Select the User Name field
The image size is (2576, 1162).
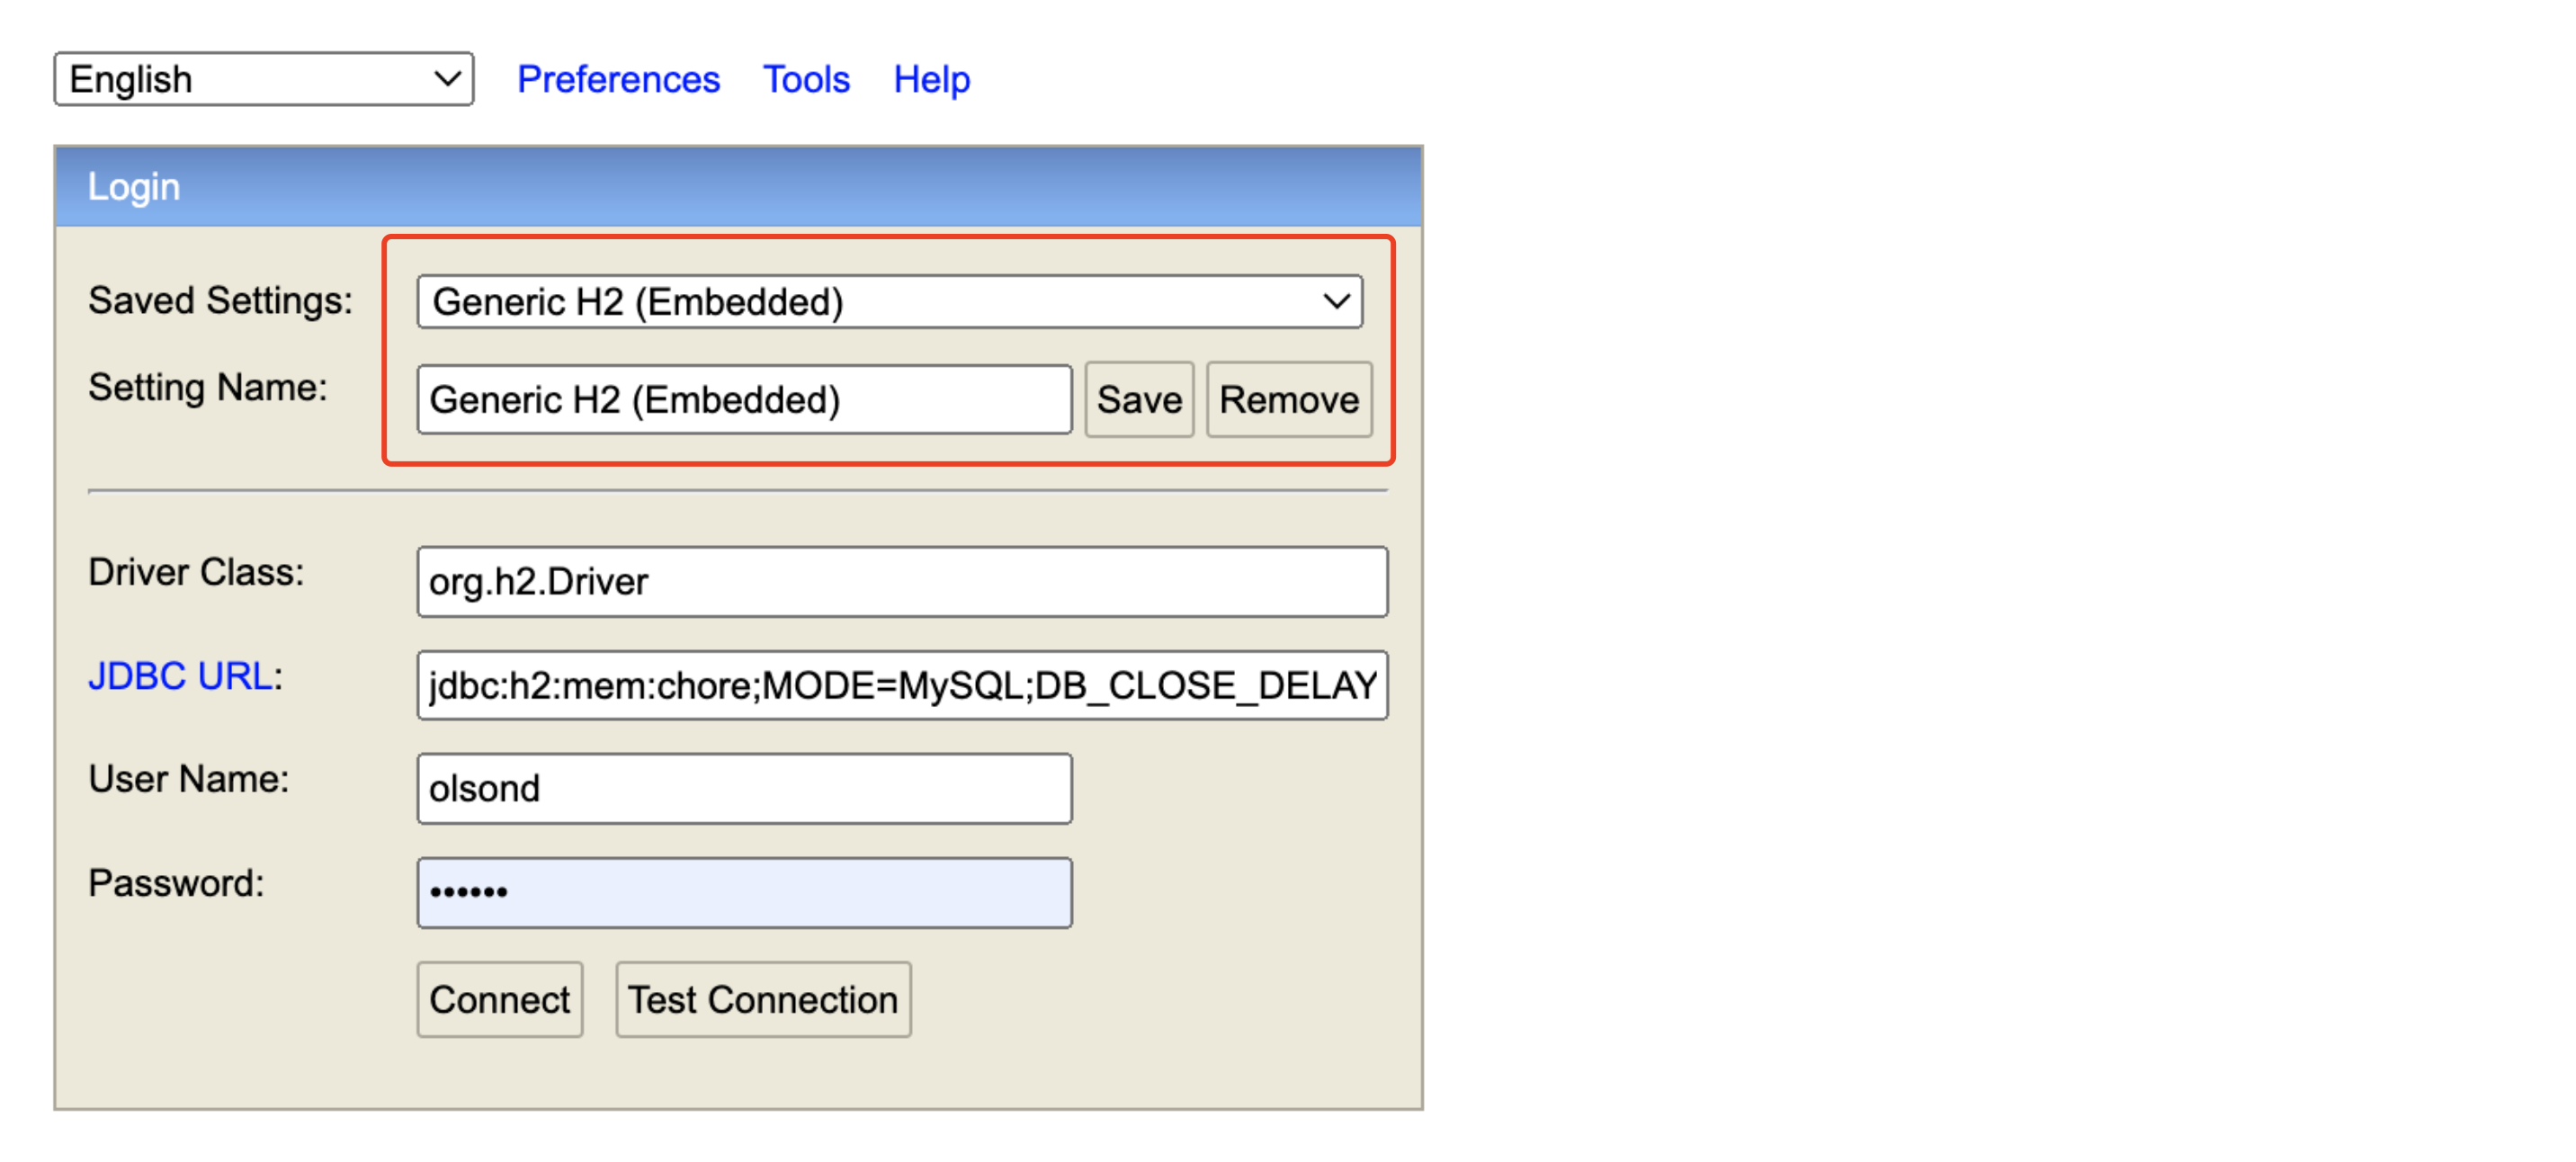coord(744,788)
